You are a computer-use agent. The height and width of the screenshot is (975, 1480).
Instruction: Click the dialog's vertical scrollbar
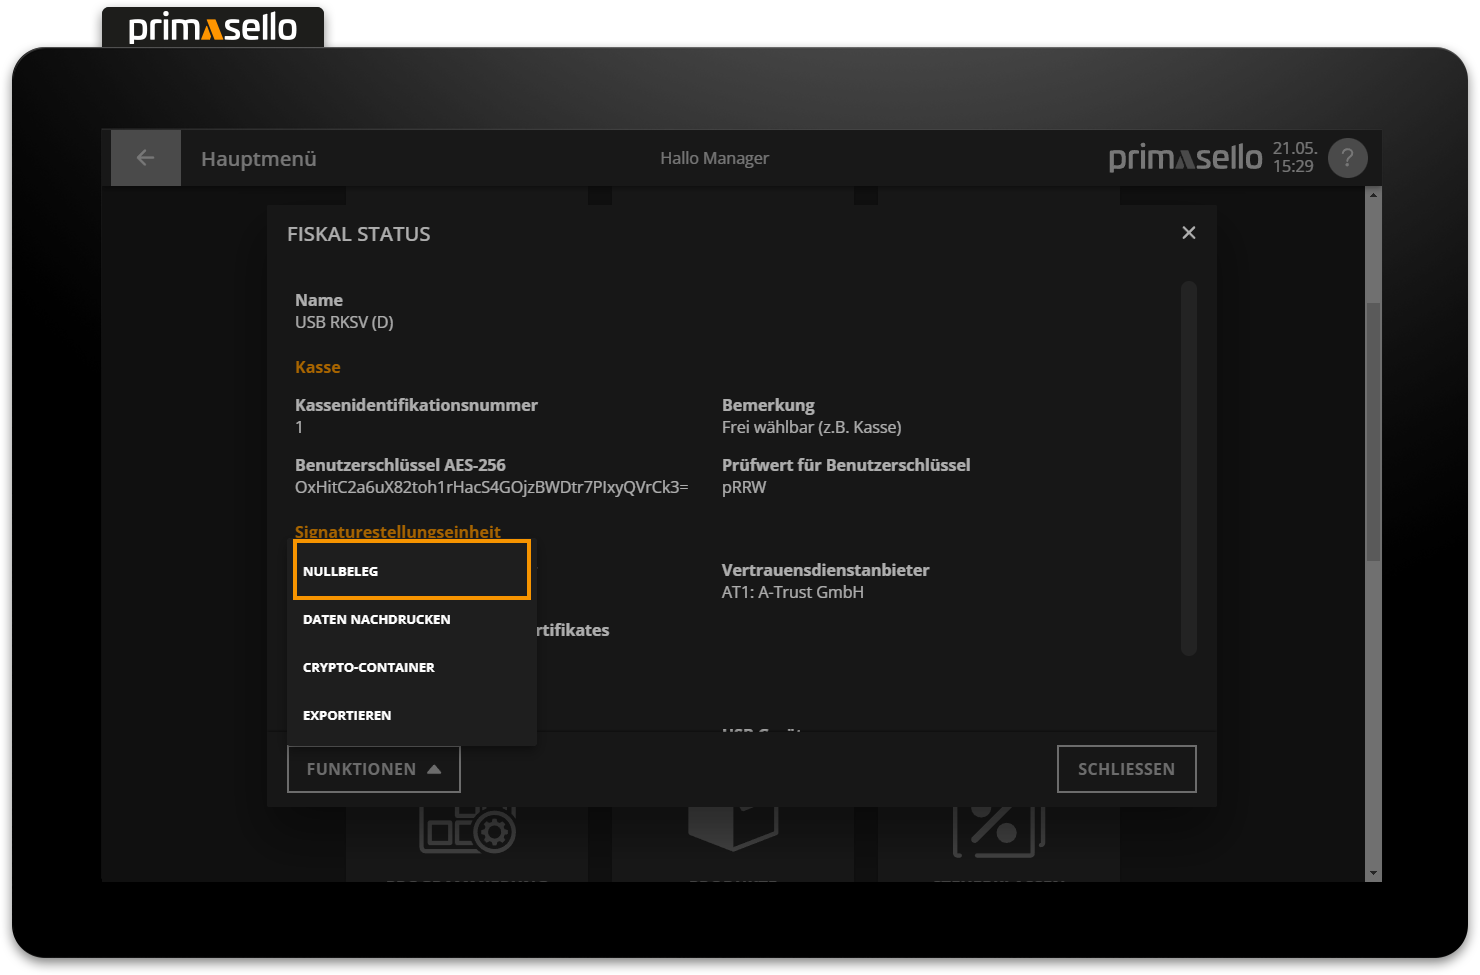1188,468
